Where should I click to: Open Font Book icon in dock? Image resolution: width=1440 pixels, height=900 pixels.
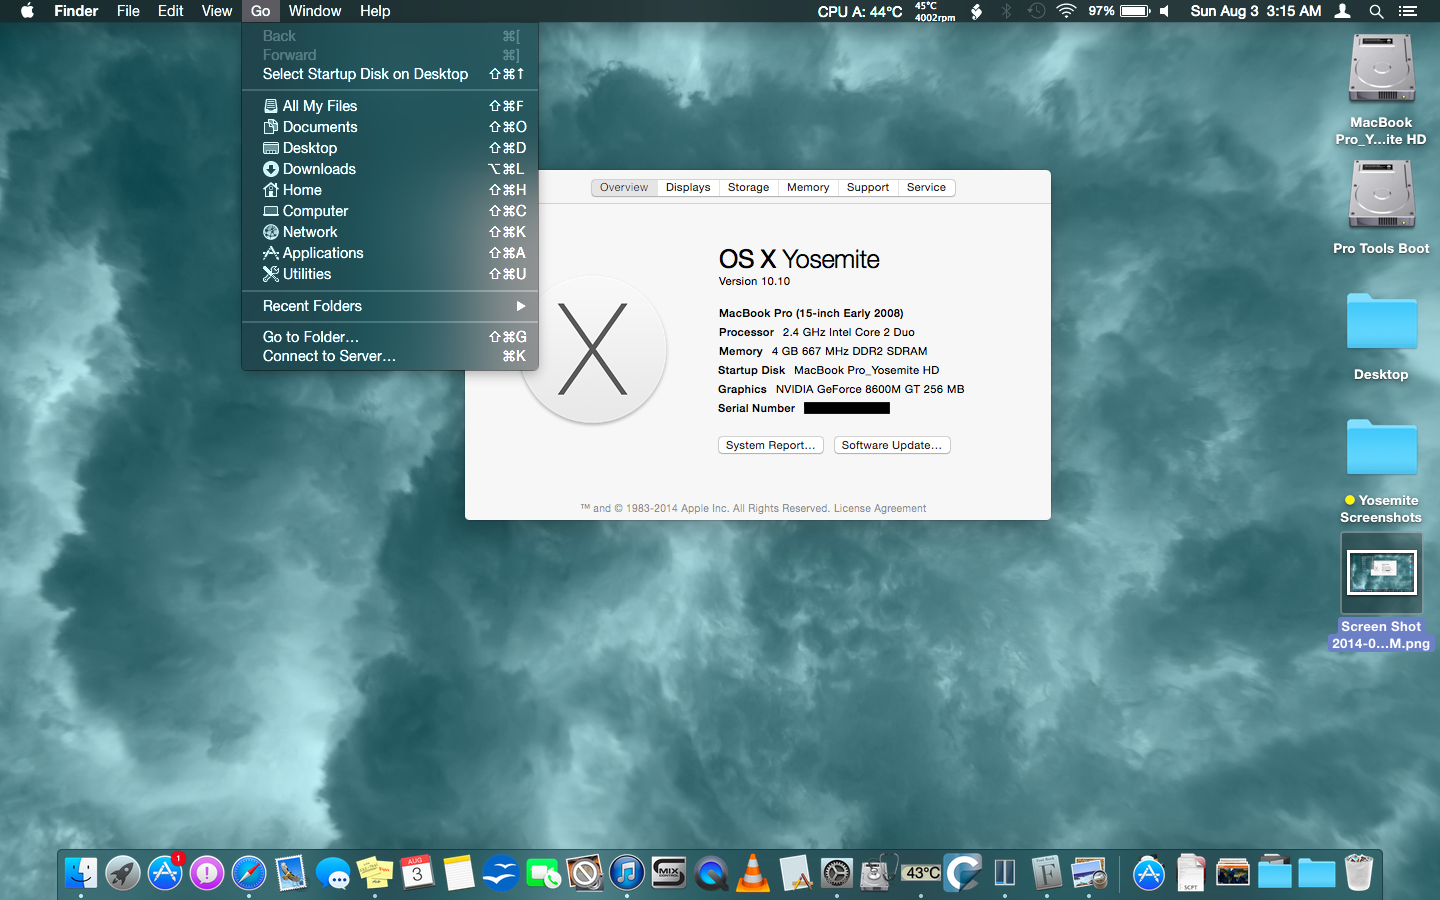click(x=1047, y=873)
